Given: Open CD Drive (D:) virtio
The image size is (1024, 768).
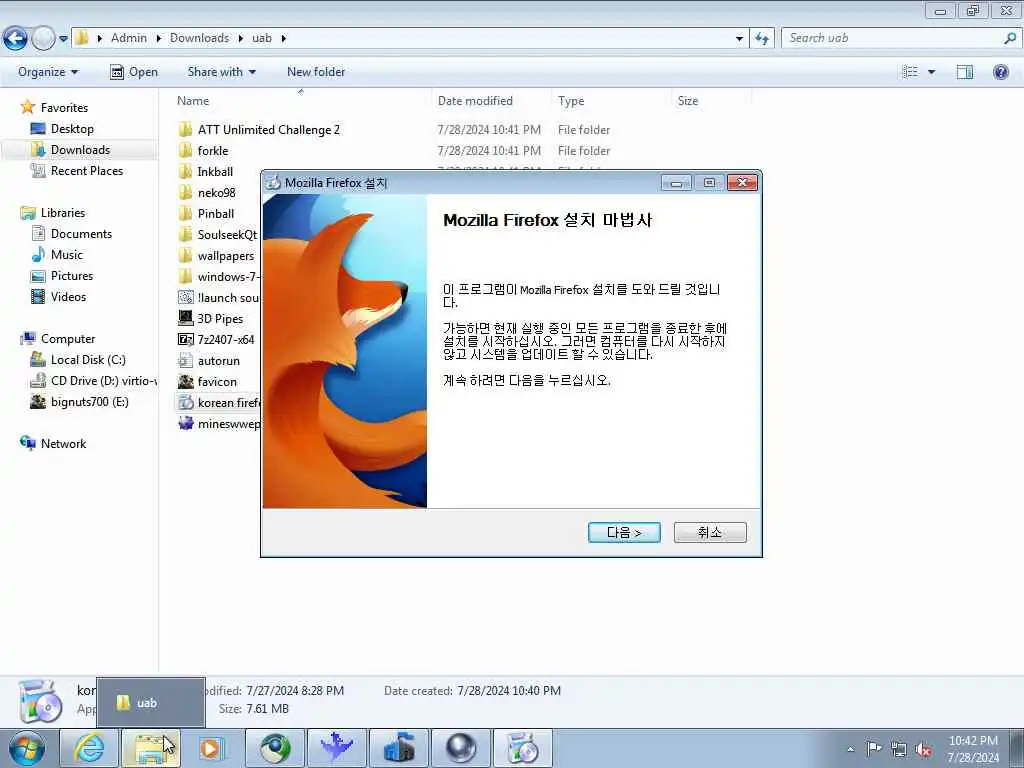Looking at the screenshot, I should pos(103,381).
